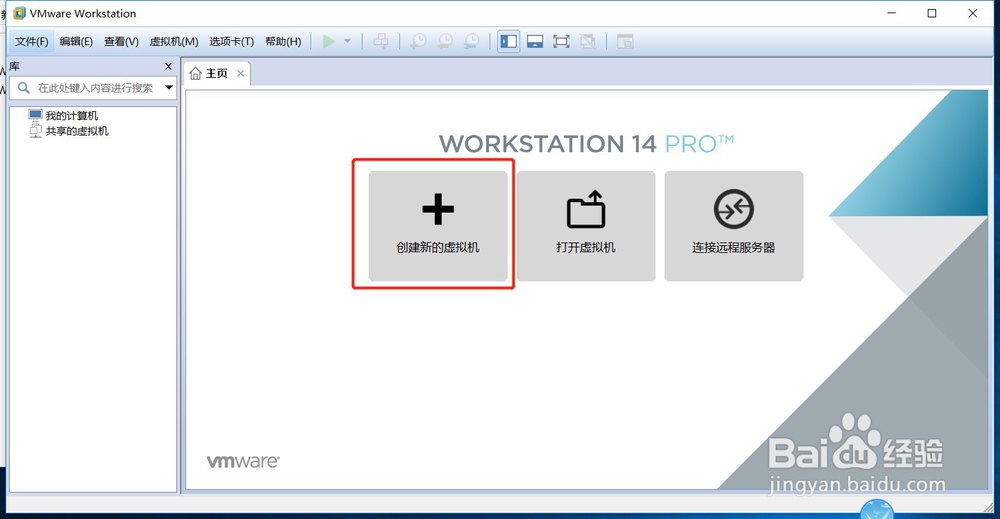
Task: Close the 库 library panel
Action: click(168, 66)
